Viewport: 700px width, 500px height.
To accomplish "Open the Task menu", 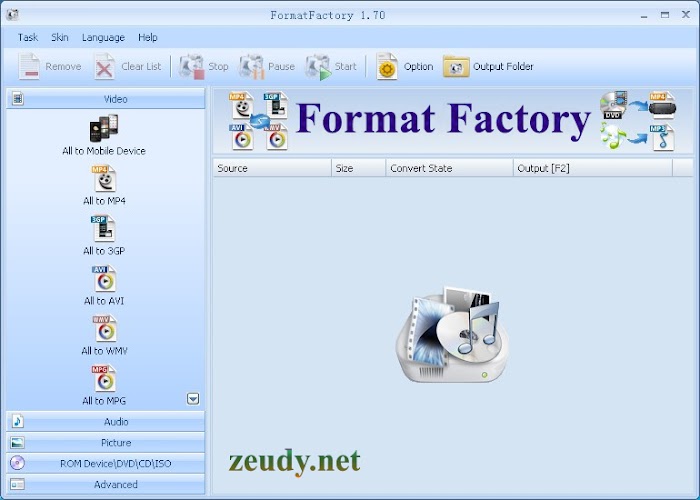I will [x=28, y=38].
